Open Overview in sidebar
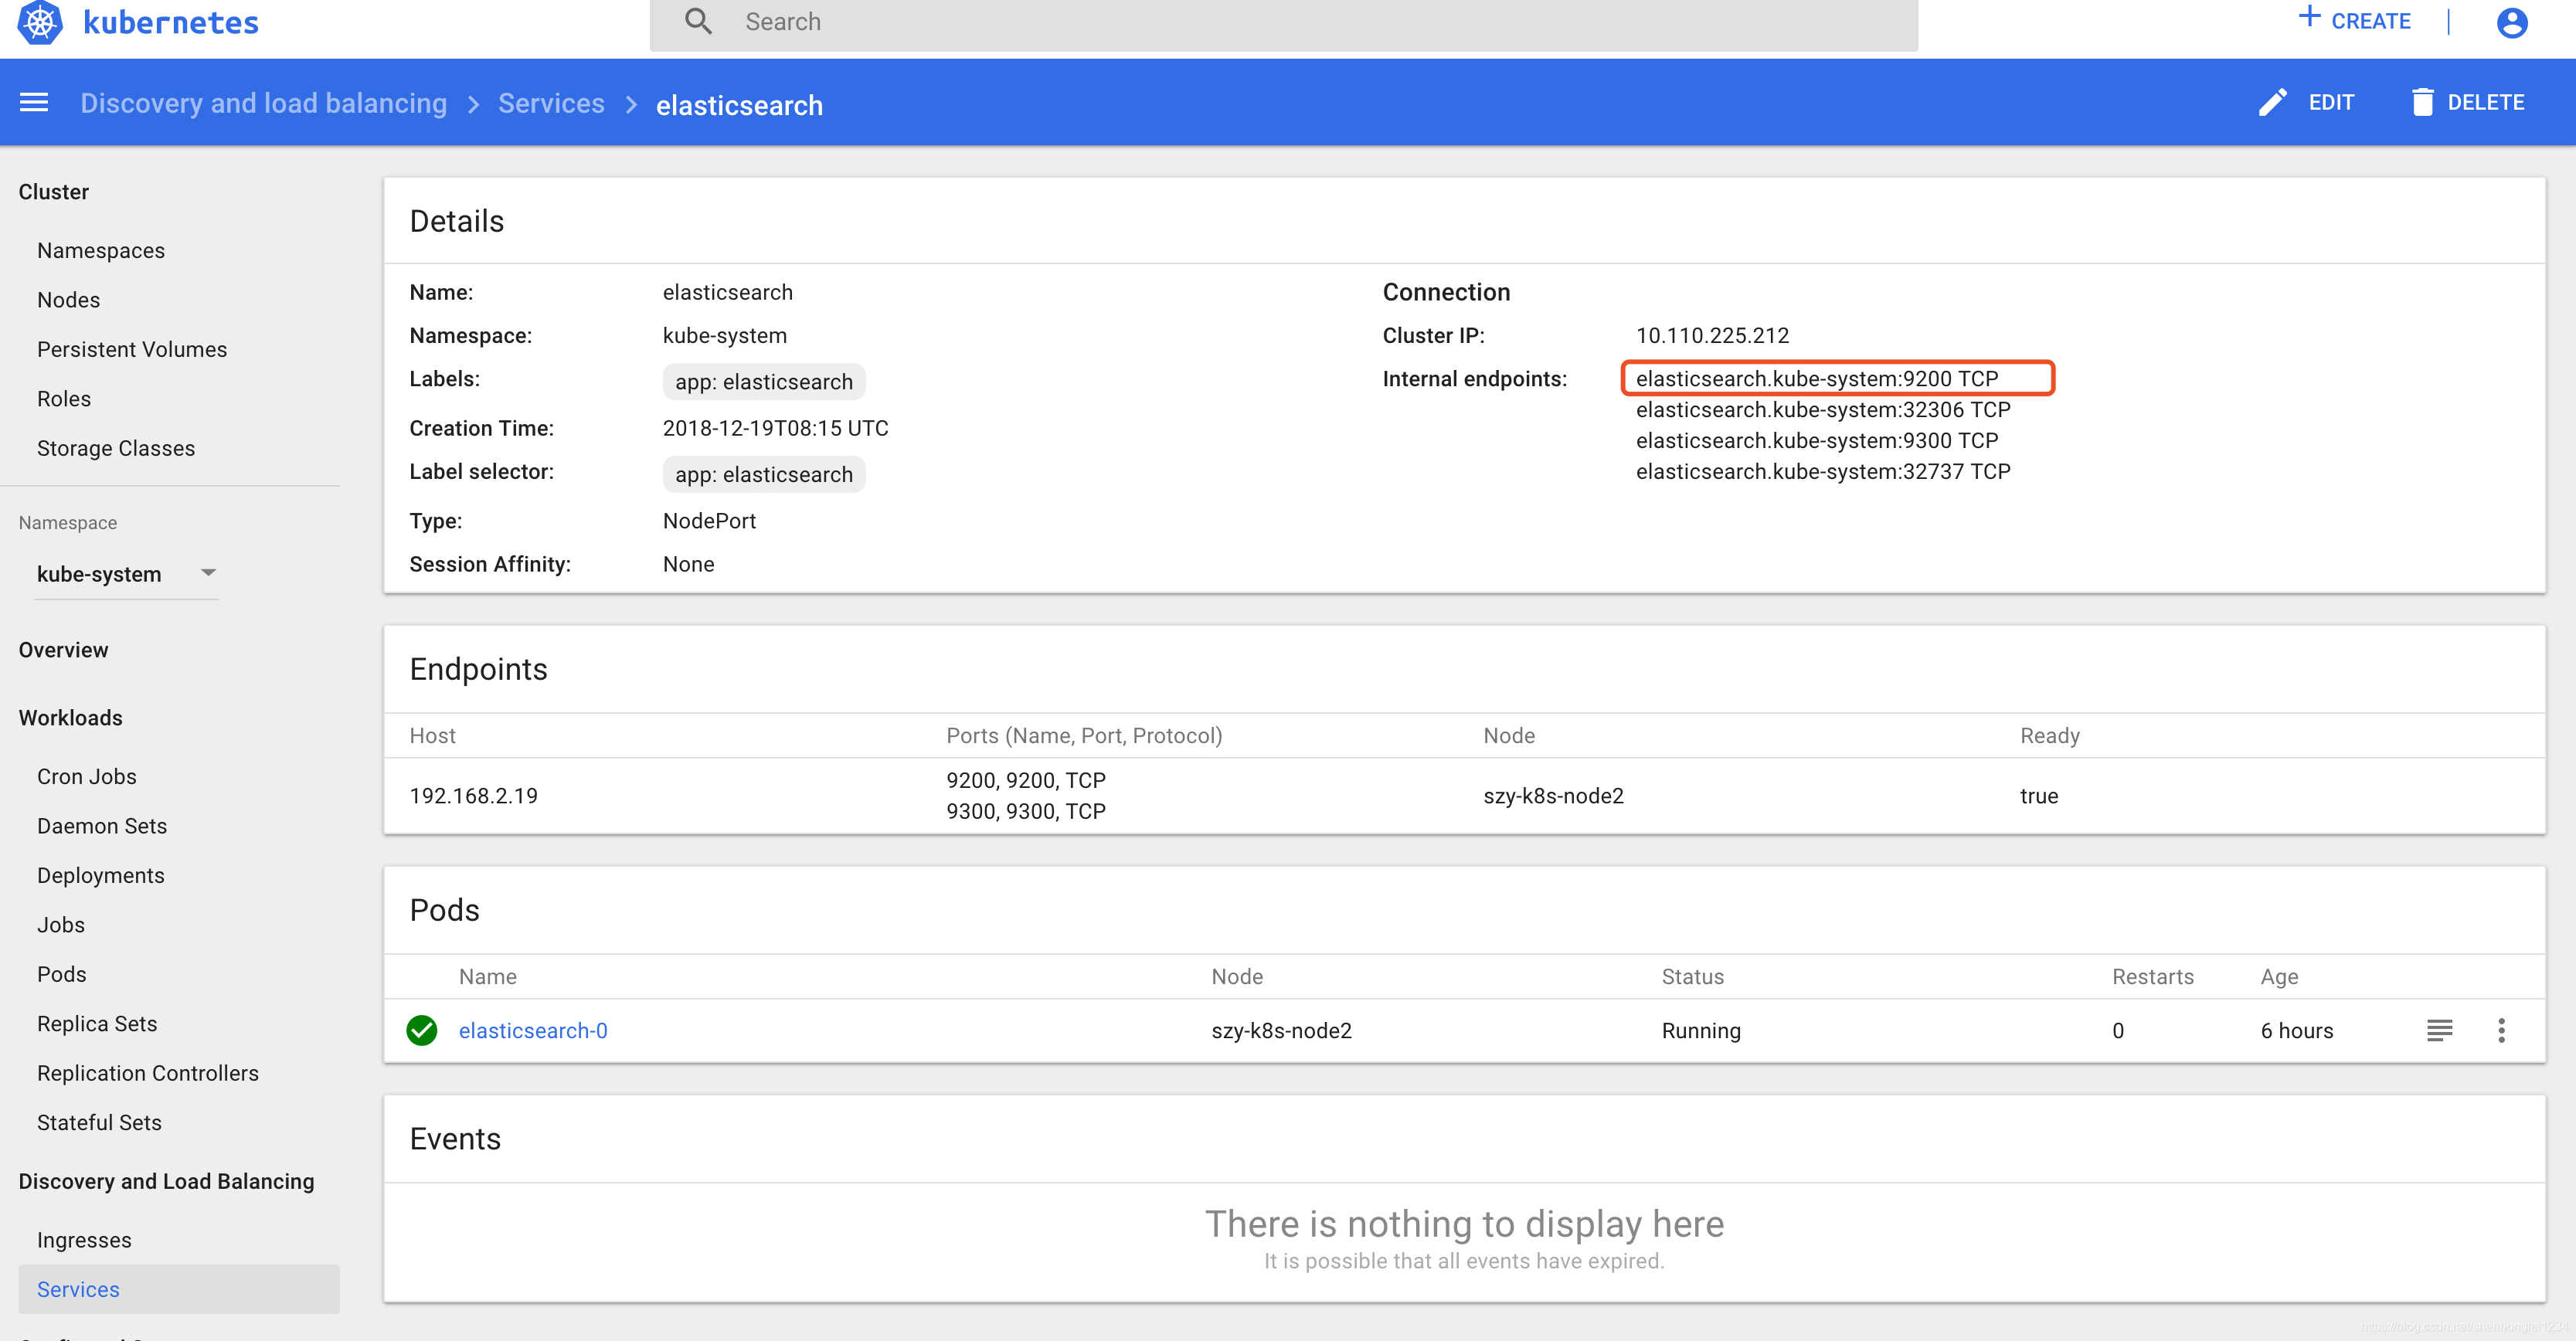The width and height of the screenshot is (2576, 1341). [63, 650]
